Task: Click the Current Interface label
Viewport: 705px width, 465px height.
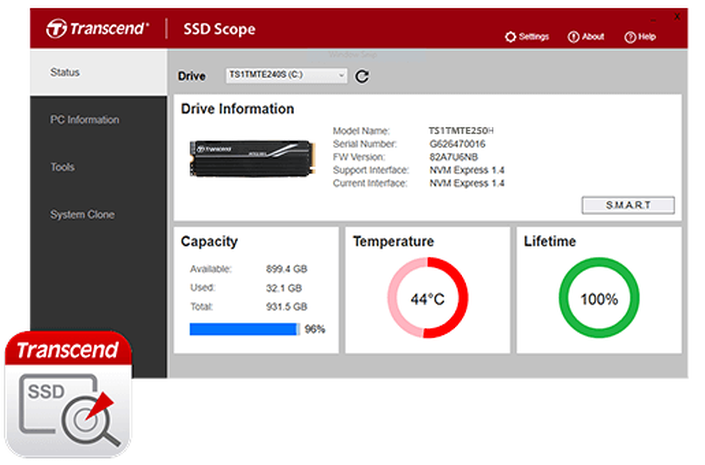Action: coord(370,183)
